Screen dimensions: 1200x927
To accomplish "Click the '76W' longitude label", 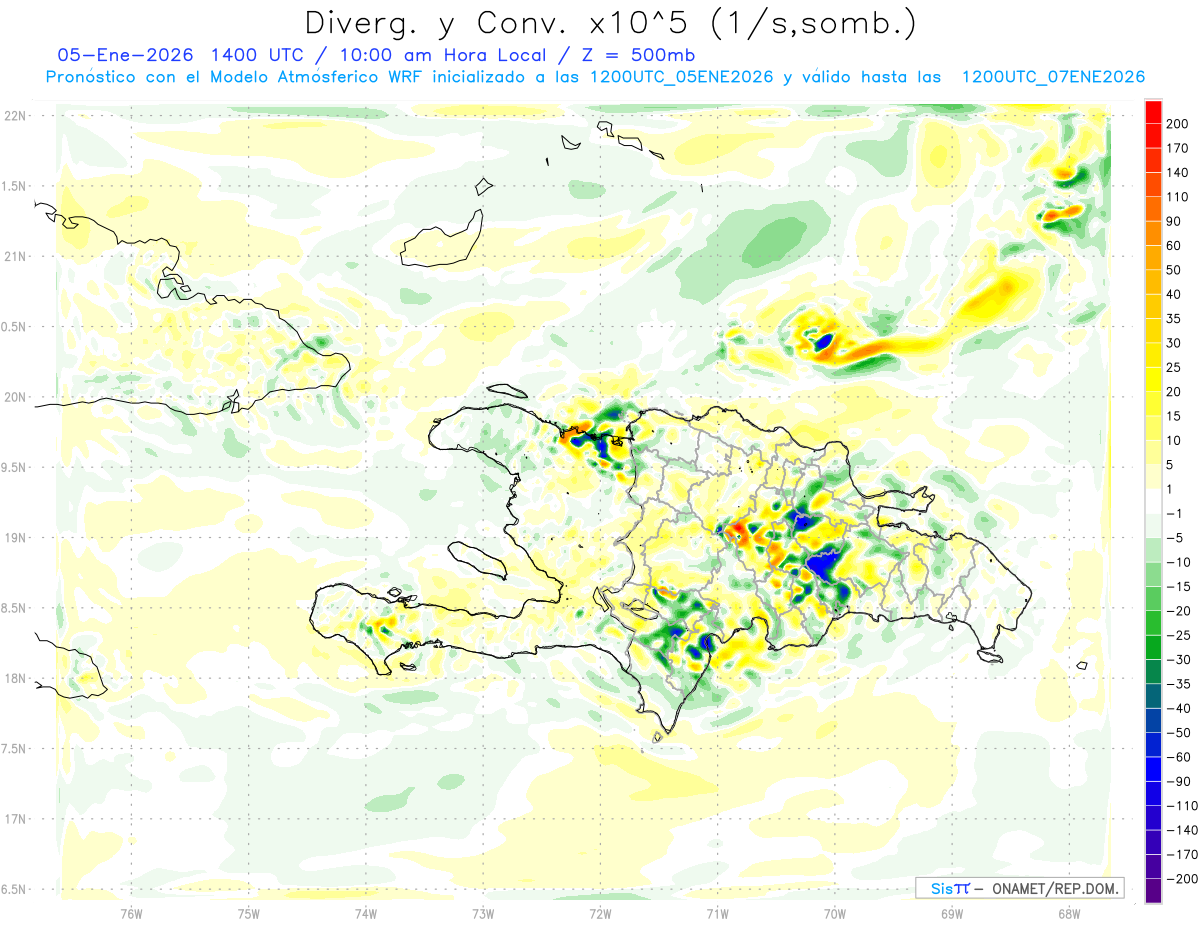I will coord(132,912).
